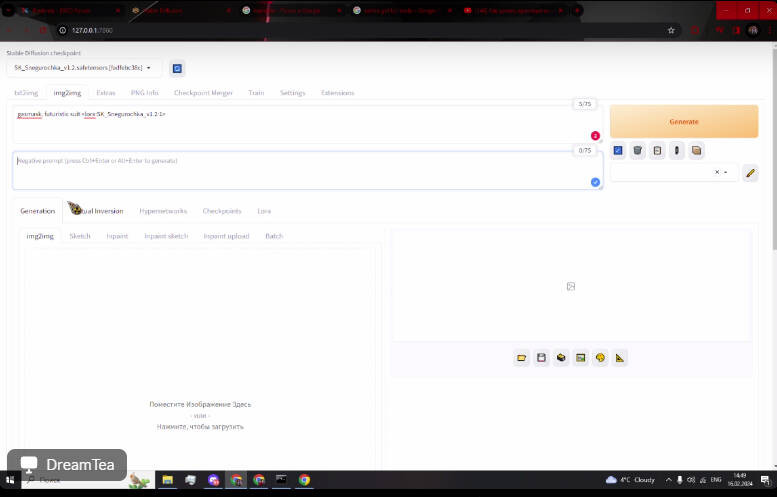This screenshot has height=497, width=777.
Task: Click the zip box icon below gallery
Action: click(x=561, y=358)
